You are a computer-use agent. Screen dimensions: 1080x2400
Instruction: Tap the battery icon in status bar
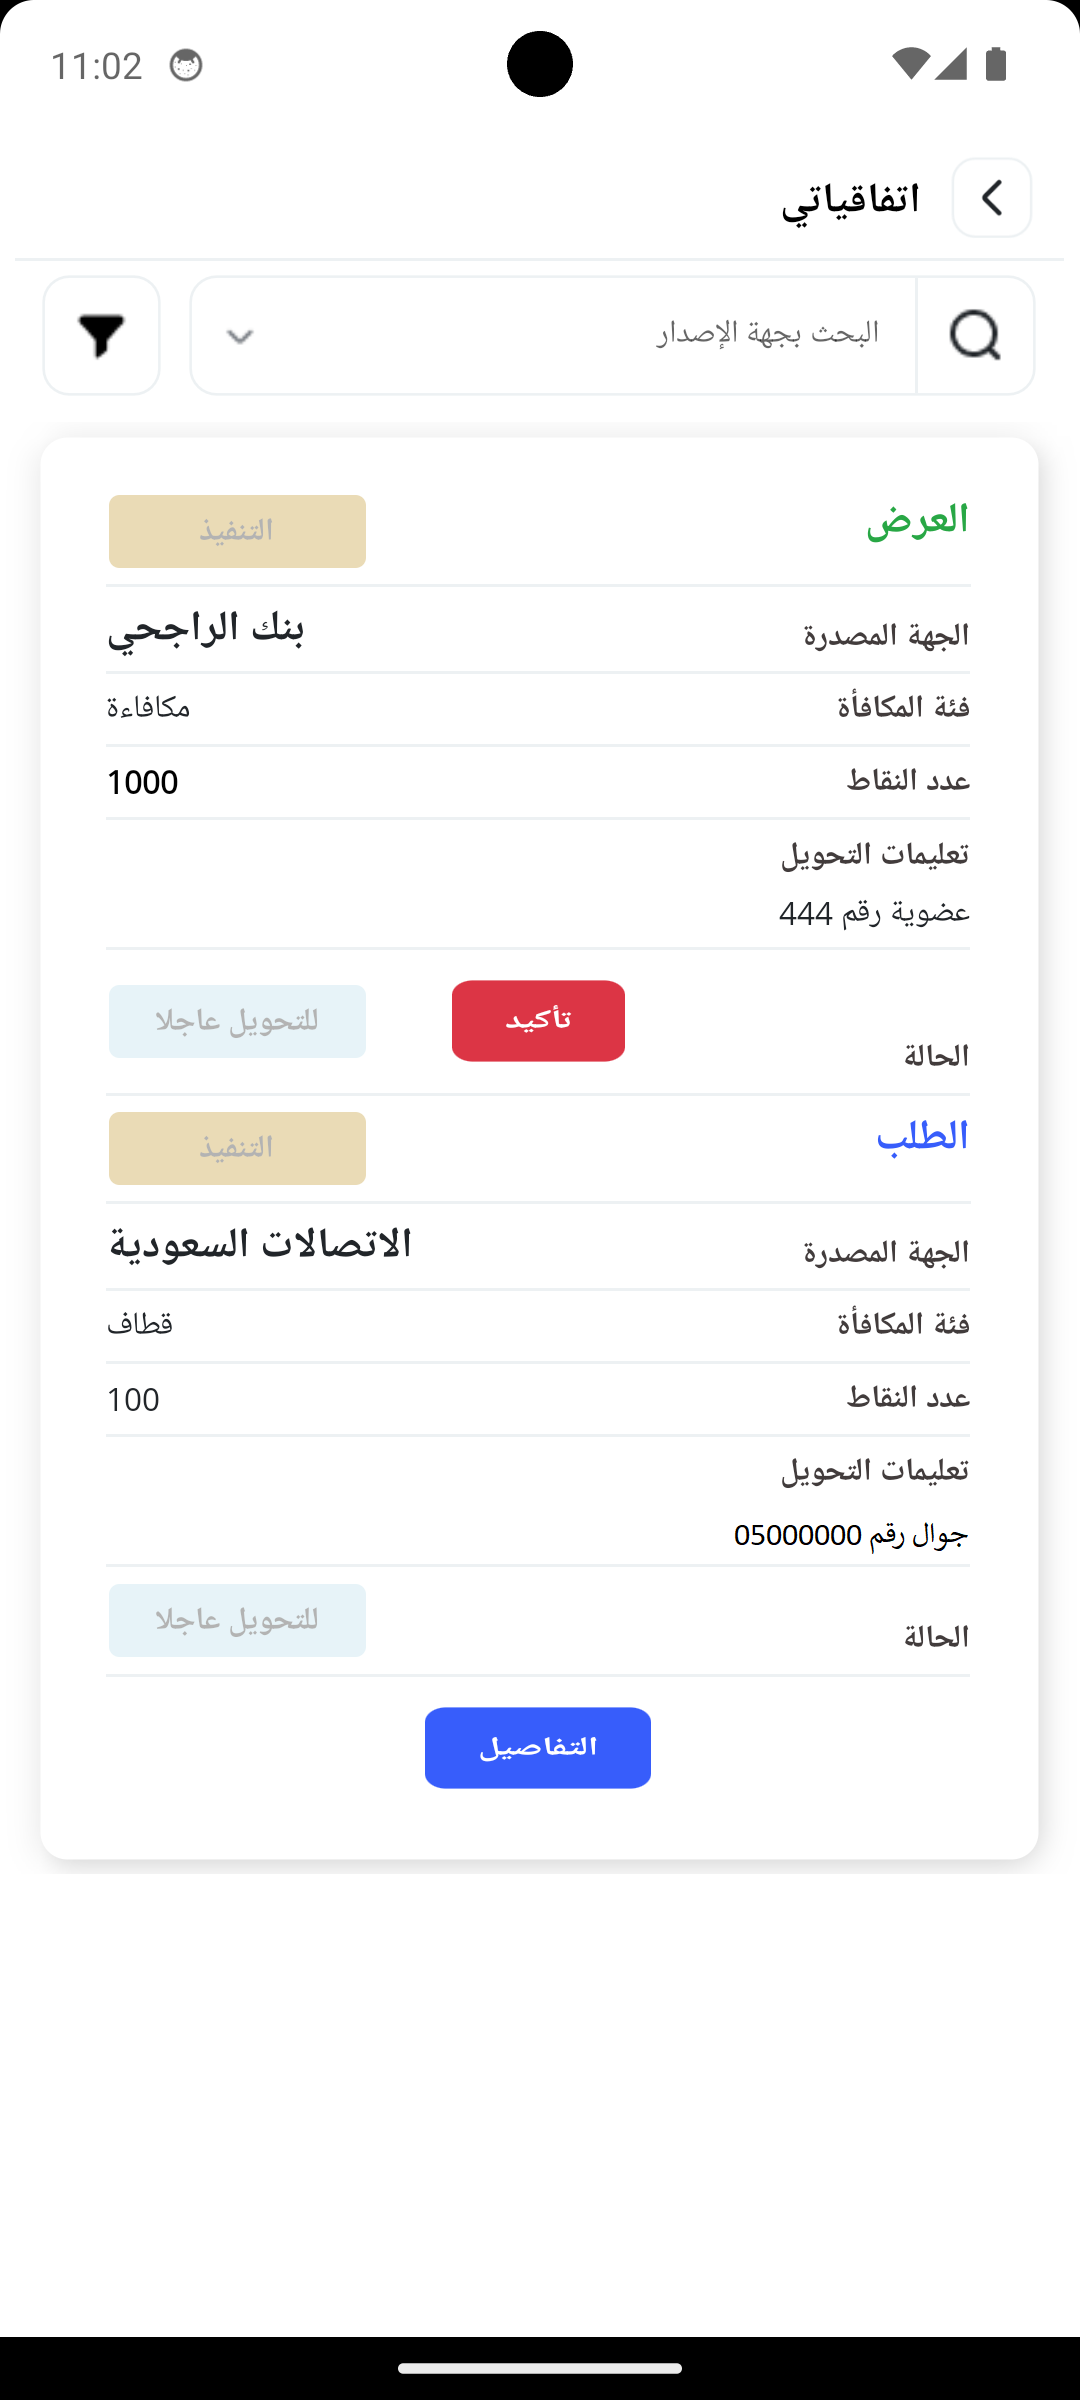pos(995,65)
